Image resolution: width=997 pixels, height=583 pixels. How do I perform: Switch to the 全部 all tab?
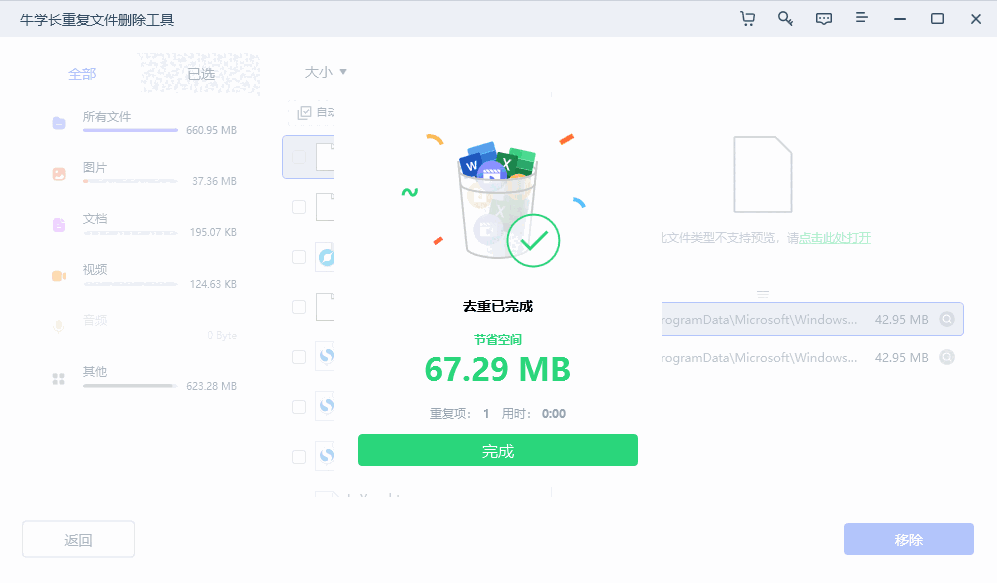pos(83,73)
